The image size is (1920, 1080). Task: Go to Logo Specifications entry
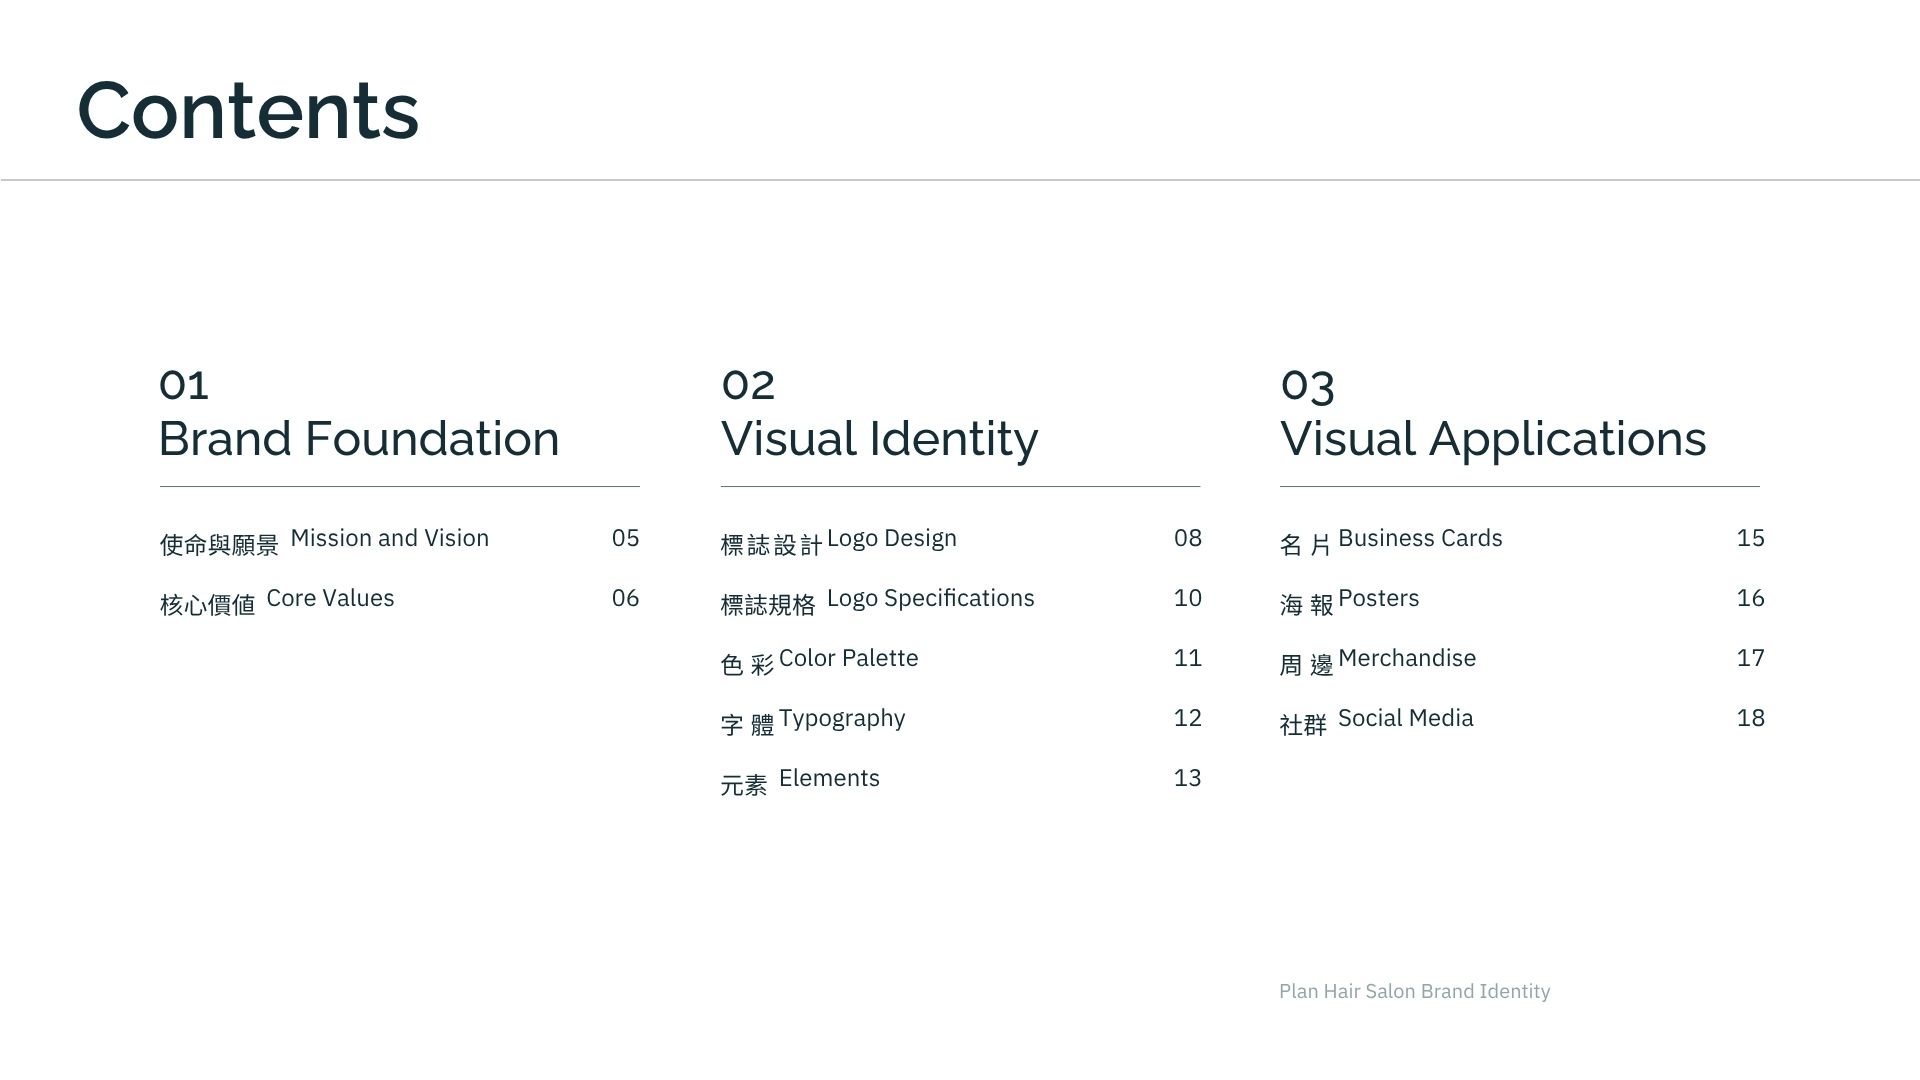(930, 599)
